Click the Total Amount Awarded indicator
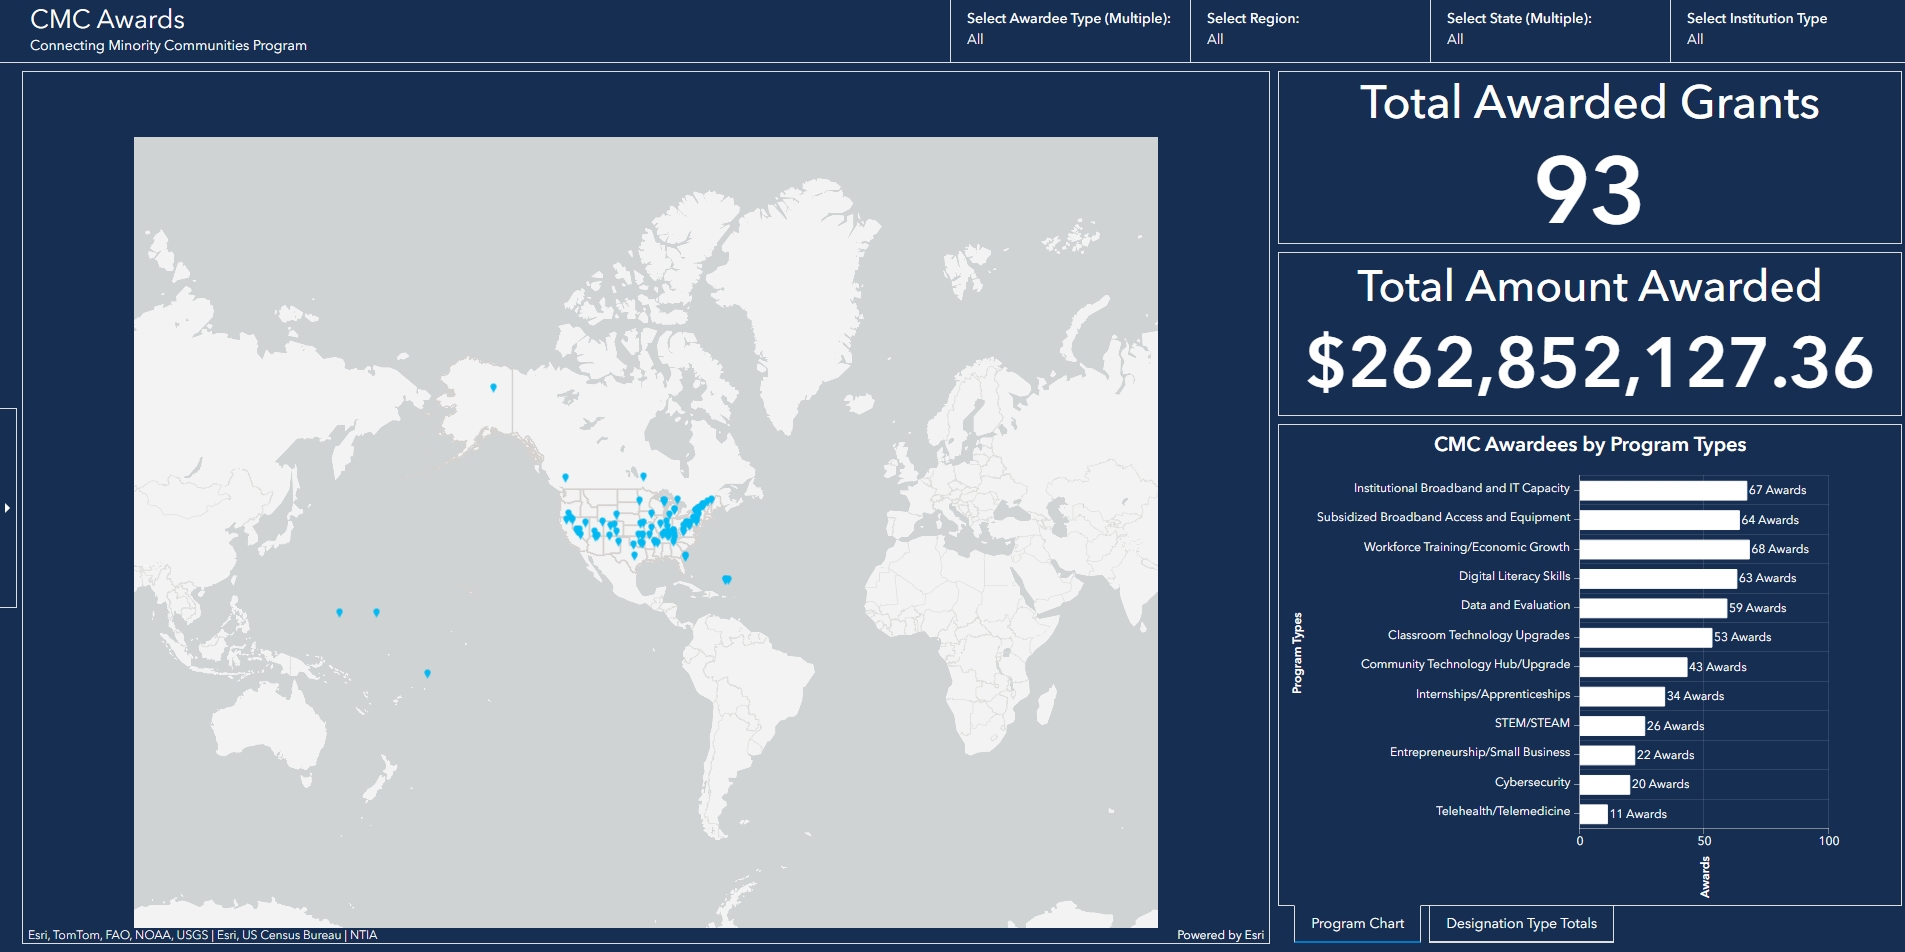Image resolution: width=1905 pixels, height=952 pixels. (1589, 335)
